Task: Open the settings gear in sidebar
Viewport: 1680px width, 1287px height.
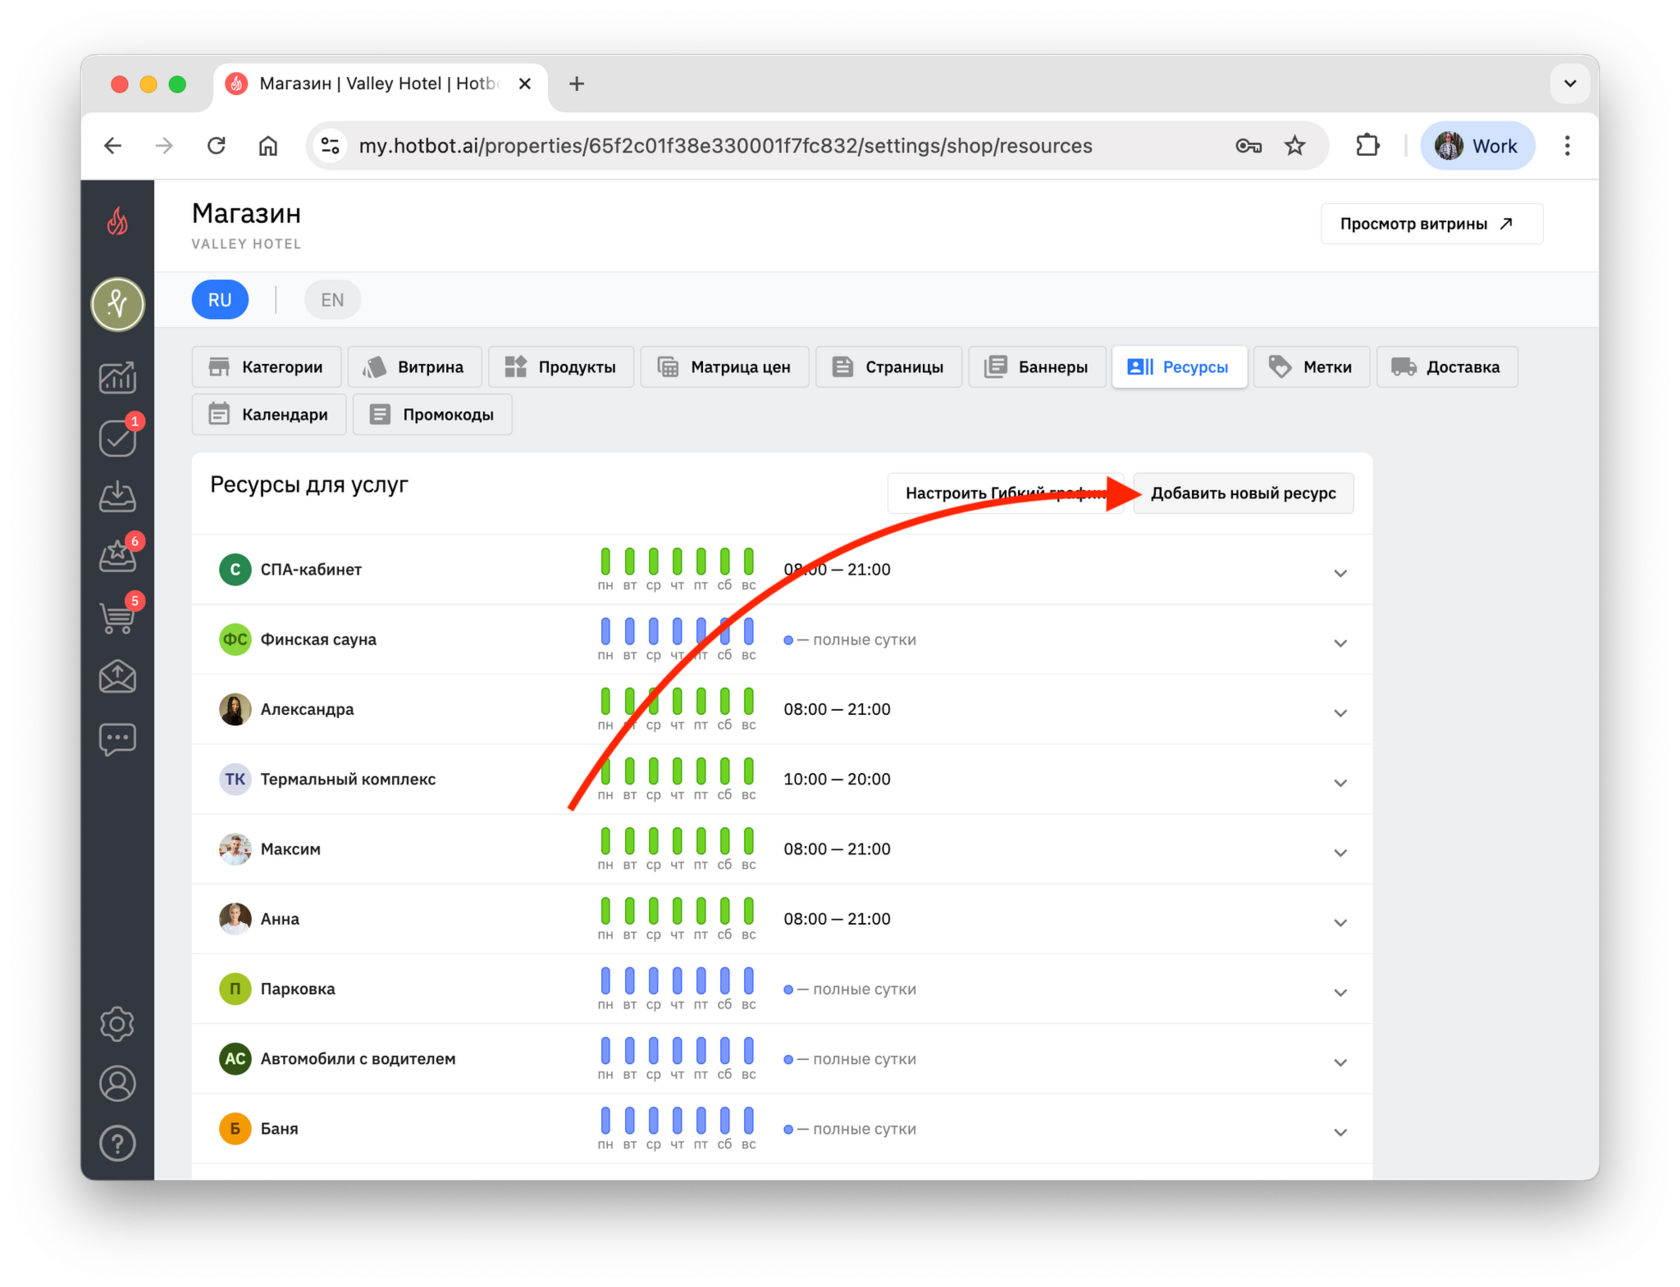Action: coord(118,1023)
